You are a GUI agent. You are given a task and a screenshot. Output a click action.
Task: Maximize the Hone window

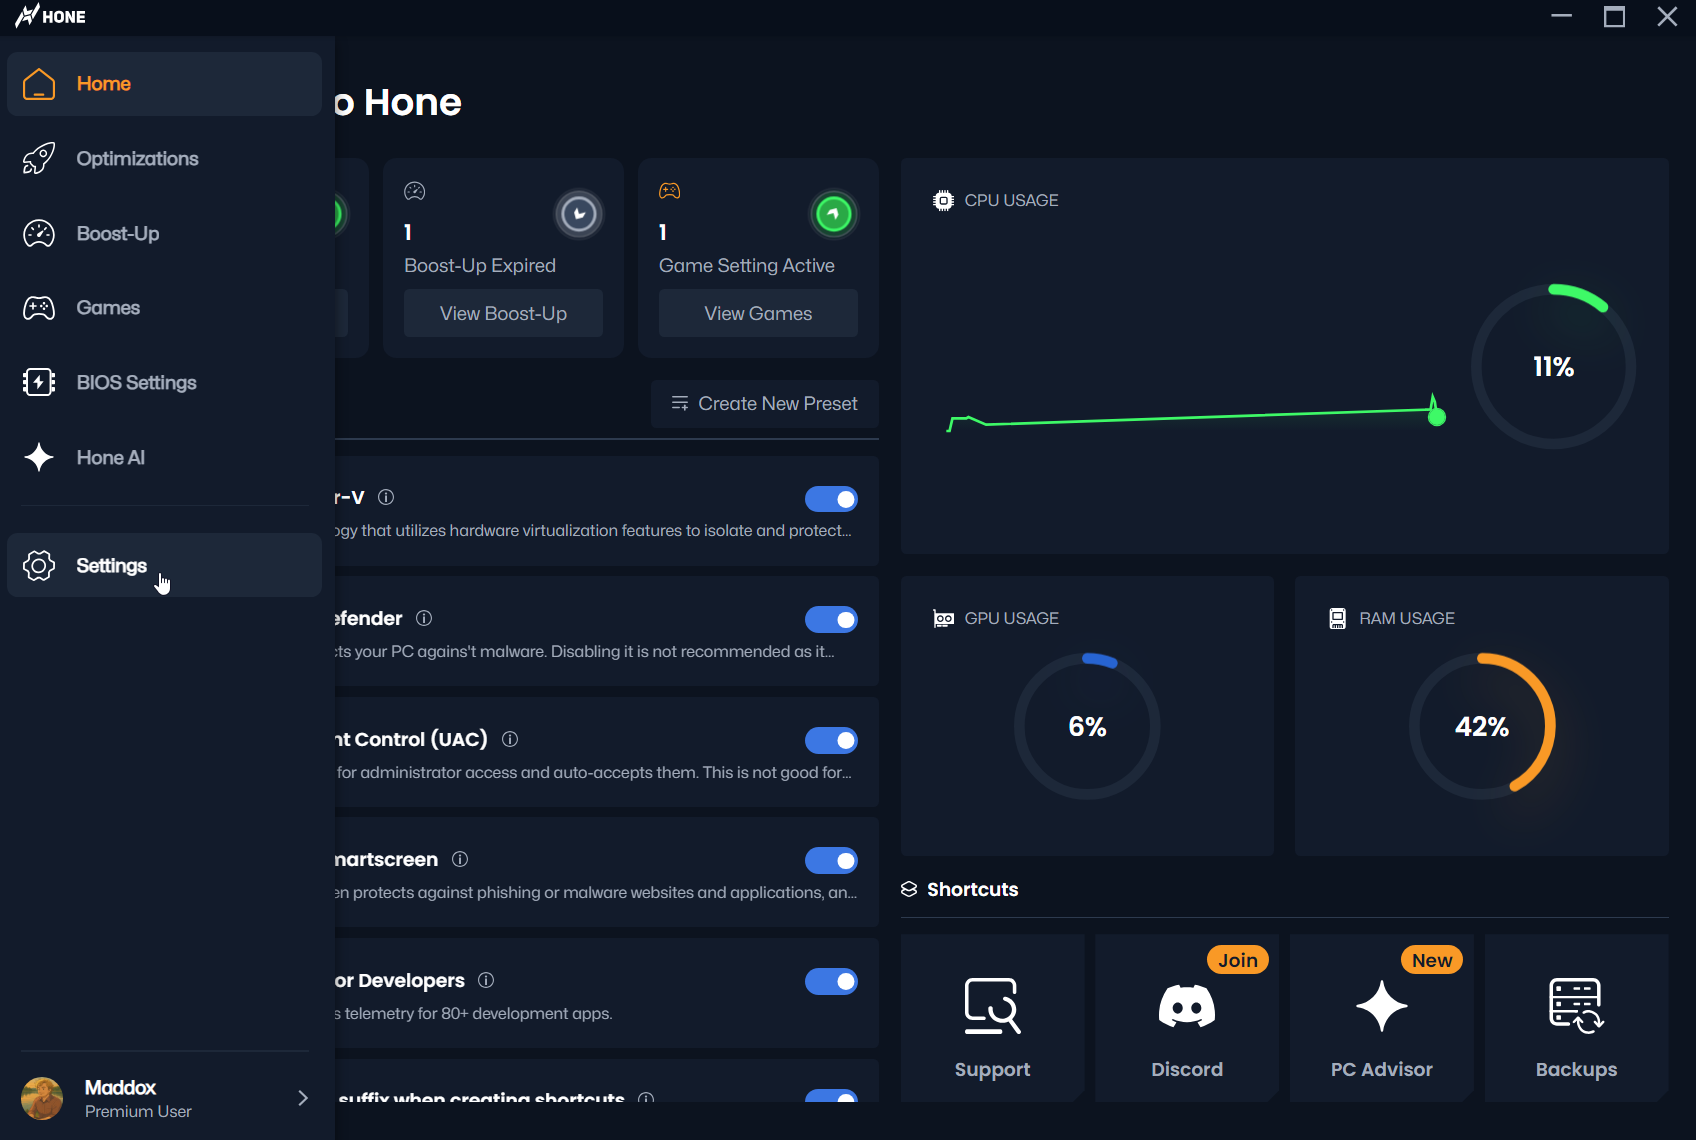click(x=1614, y=16)
